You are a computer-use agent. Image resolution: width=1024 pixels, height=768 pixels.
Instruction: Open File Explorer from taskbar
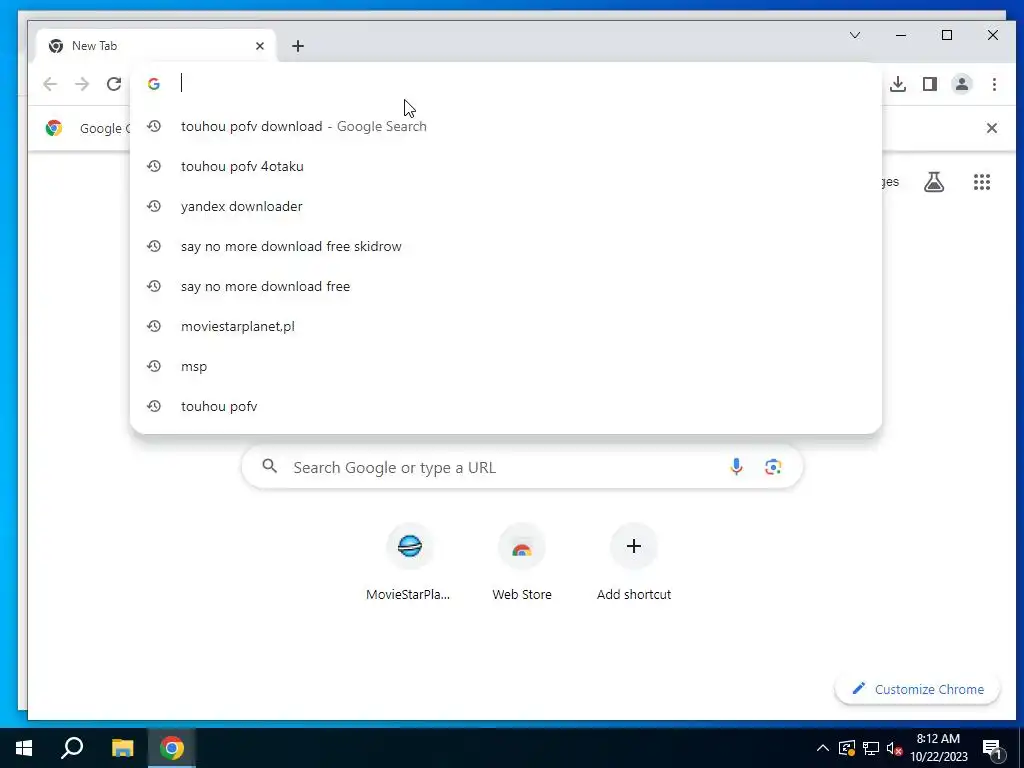[x=122, y=748]
